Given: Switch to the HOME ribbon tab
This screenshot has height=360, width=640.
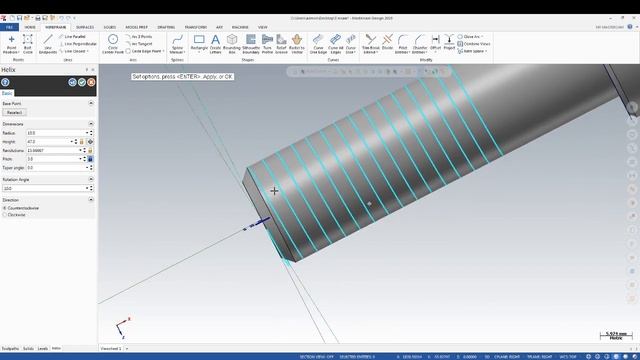Looking at the screenshot, I should pos(30,27).
